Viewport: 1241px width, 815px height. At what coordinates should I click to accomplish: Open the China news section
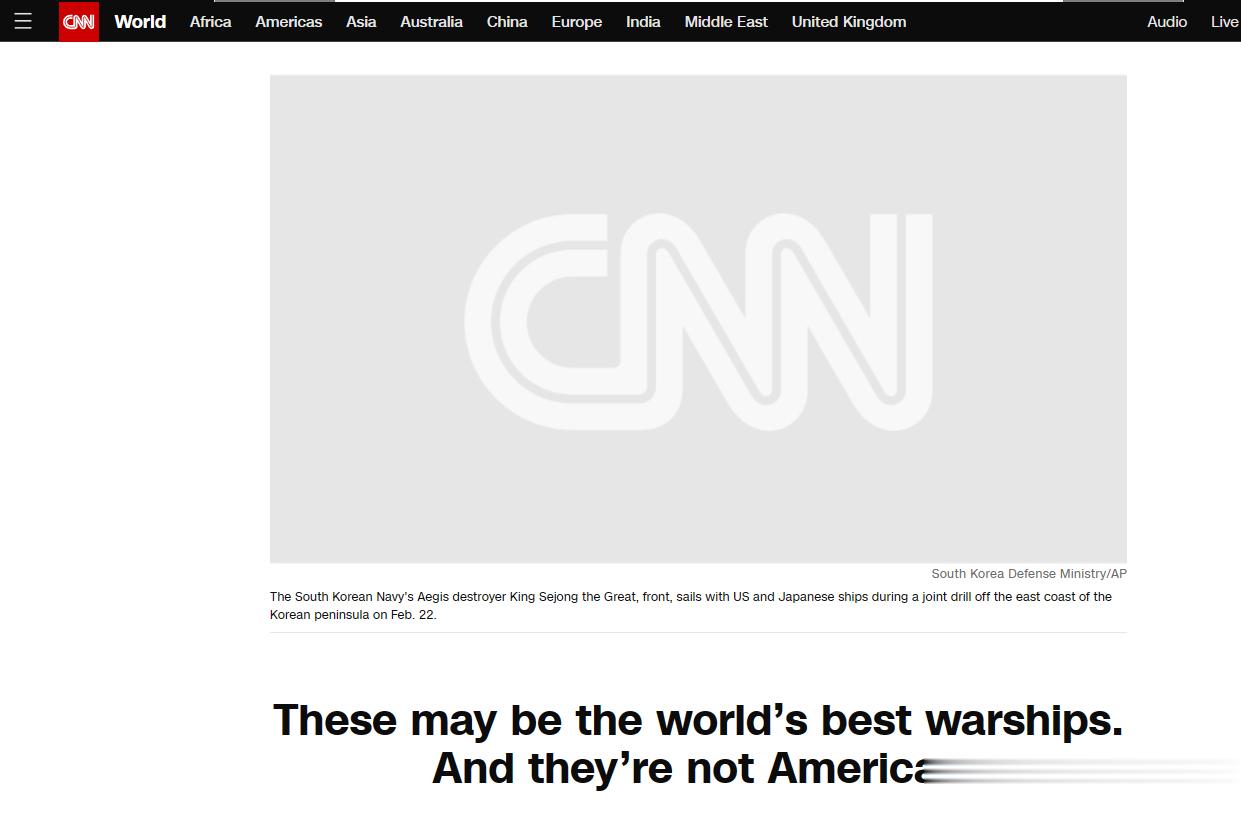(507, 21)
